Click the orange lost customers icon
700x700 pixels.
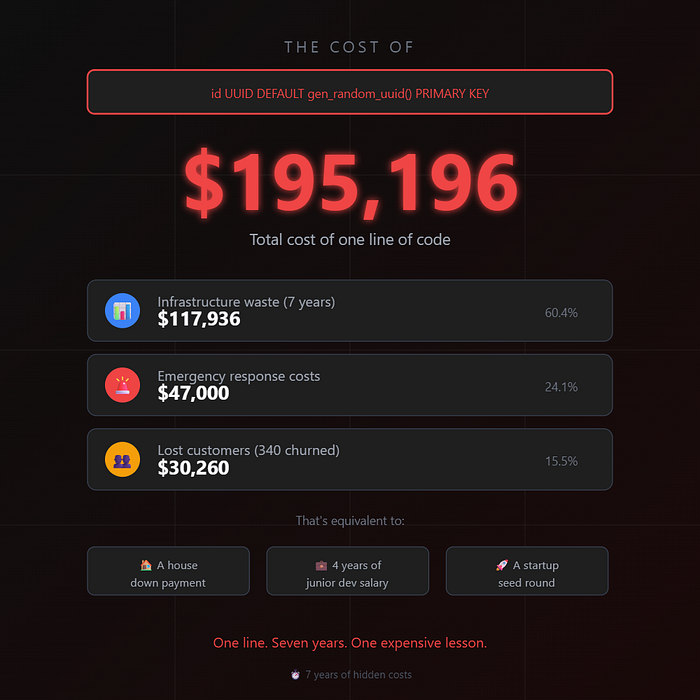pos(122,459)
